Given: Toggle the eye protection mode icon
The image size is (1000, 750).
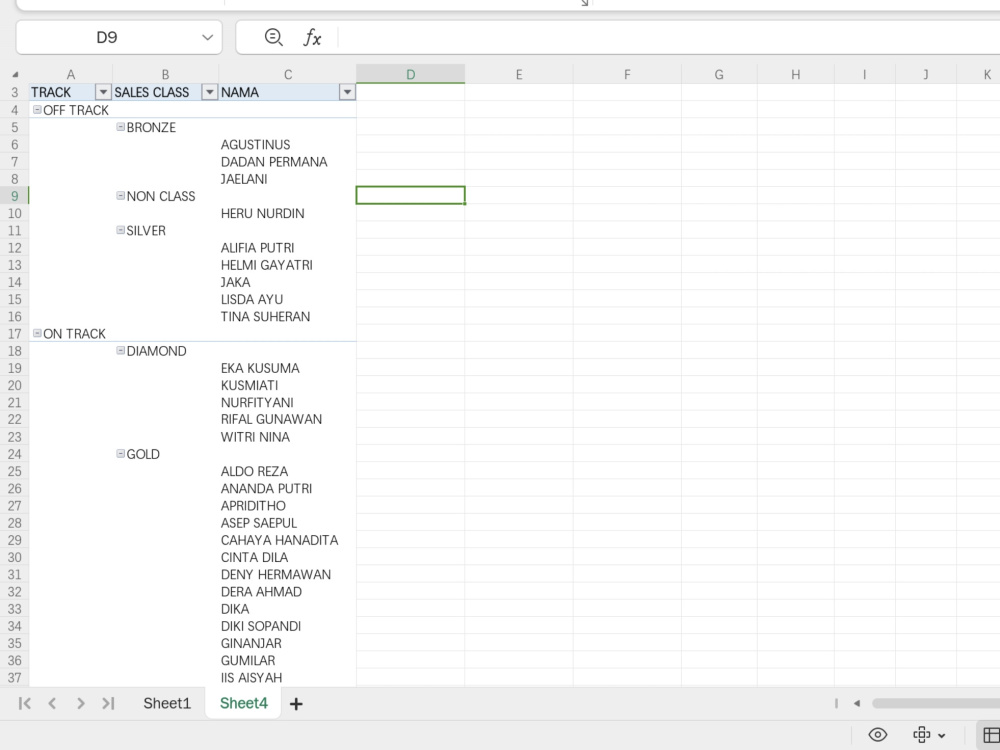Looking at the screenshot, I should coord(878,735).
